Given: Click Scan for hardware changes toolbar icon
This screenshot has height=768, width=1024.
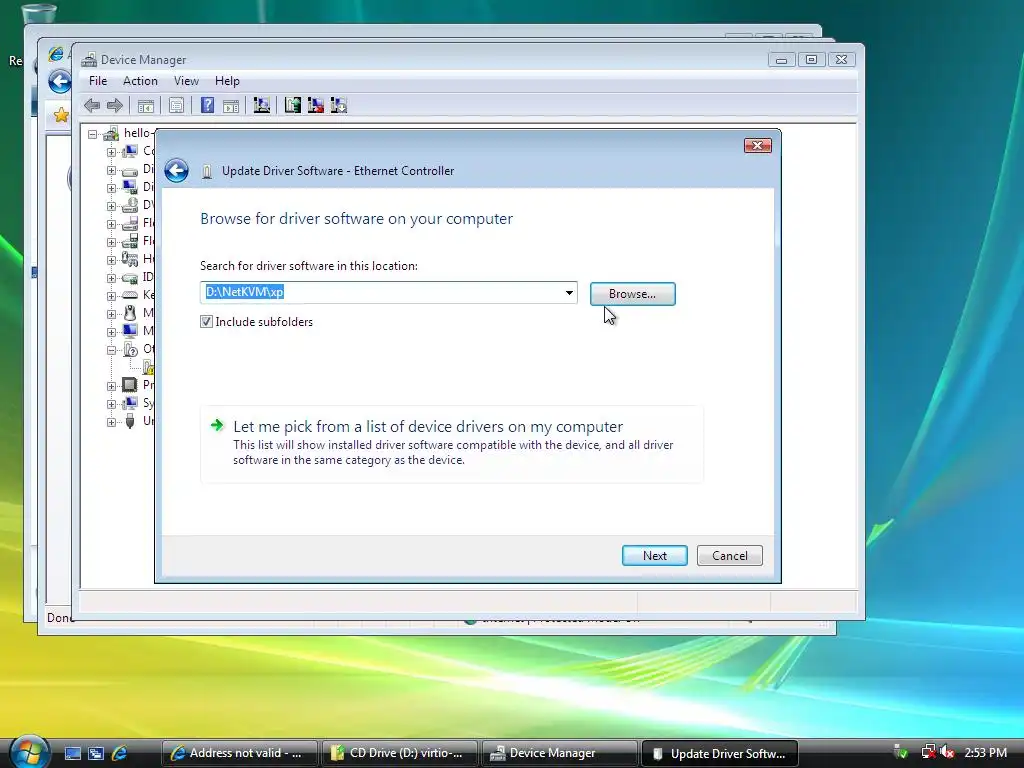Looking at the screenshot, I should click(x=262, y=105).
